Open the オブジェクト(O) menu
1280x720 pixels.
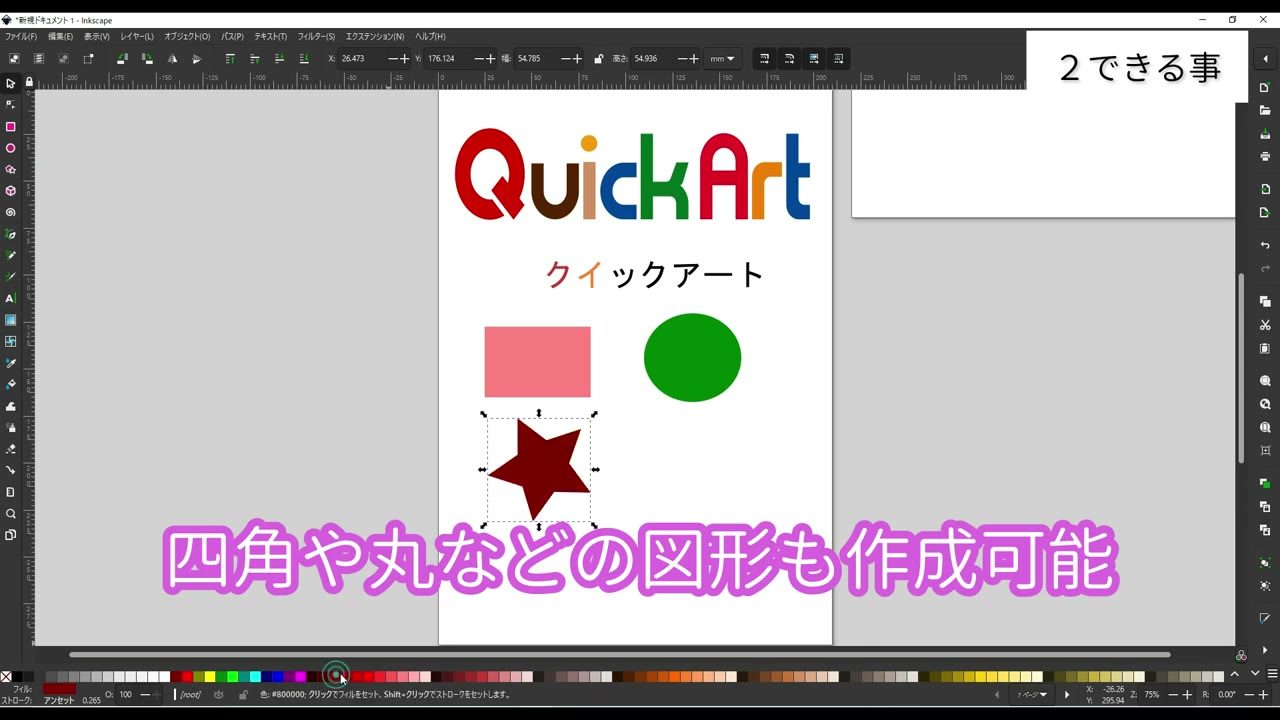coord(187,36)
